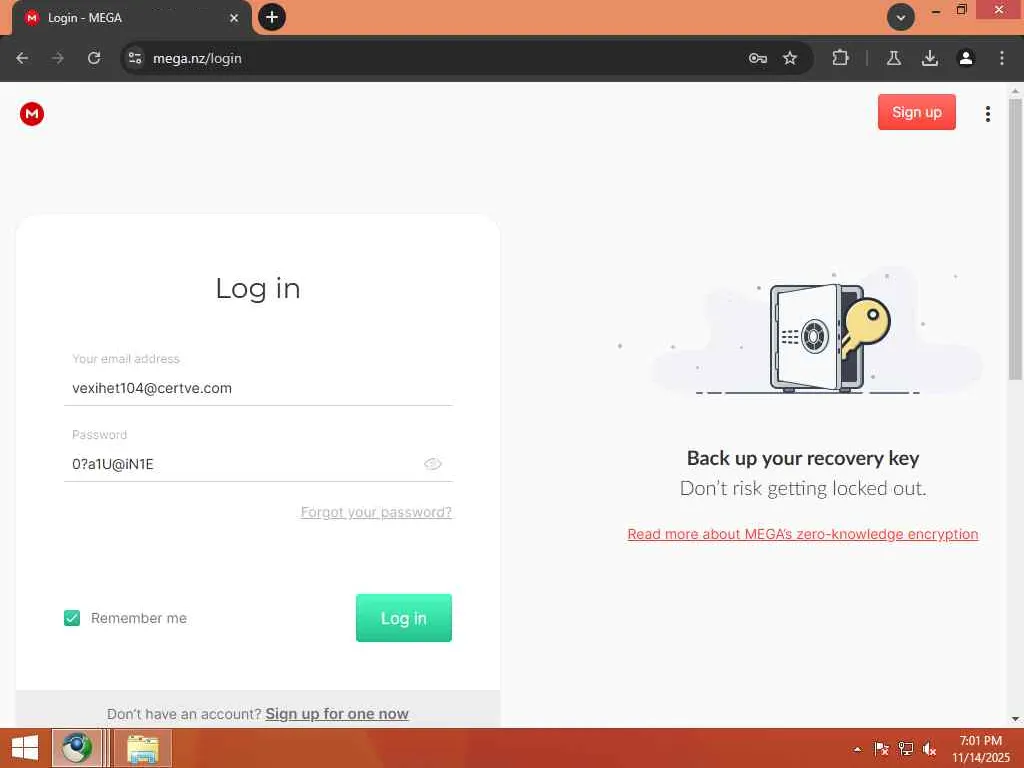Show hidden system tray icons
Image resolution: width=1024 pixels, height=768 pixels.
click(x=857, y=749)
